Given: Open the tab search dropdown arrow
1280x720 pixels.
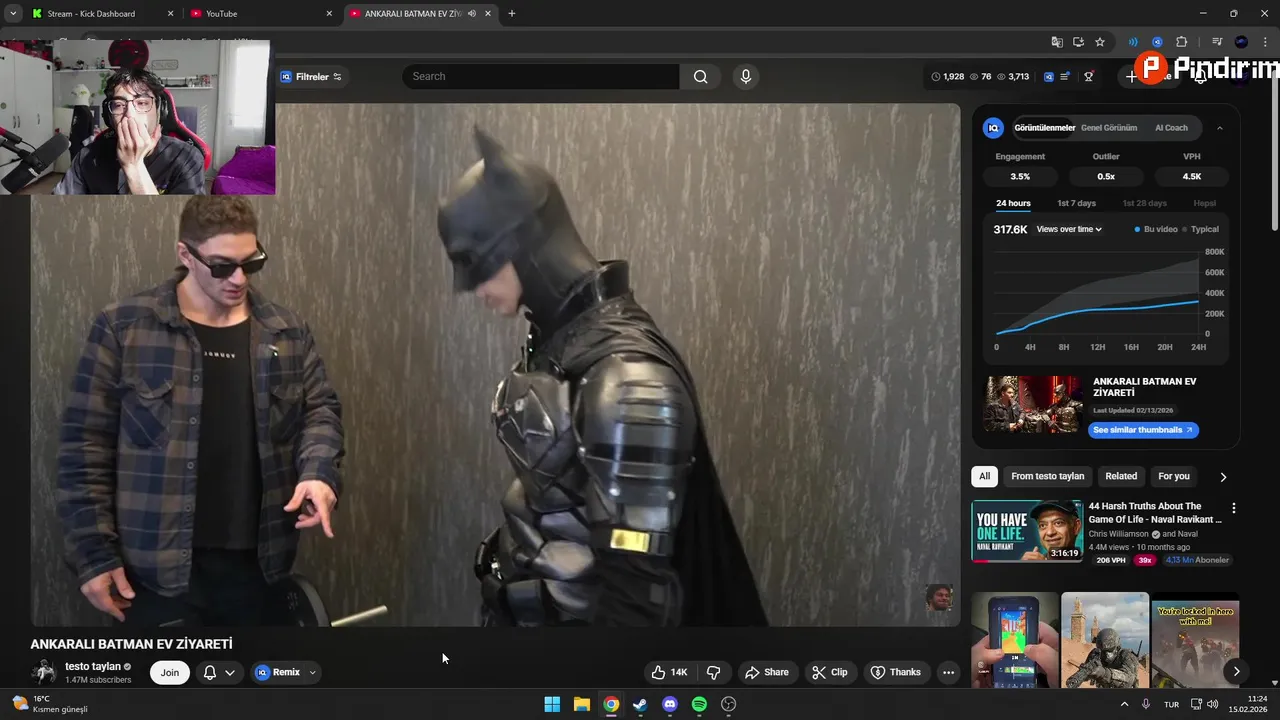Looking at the screenshot, I should click(x=13, y=14).
